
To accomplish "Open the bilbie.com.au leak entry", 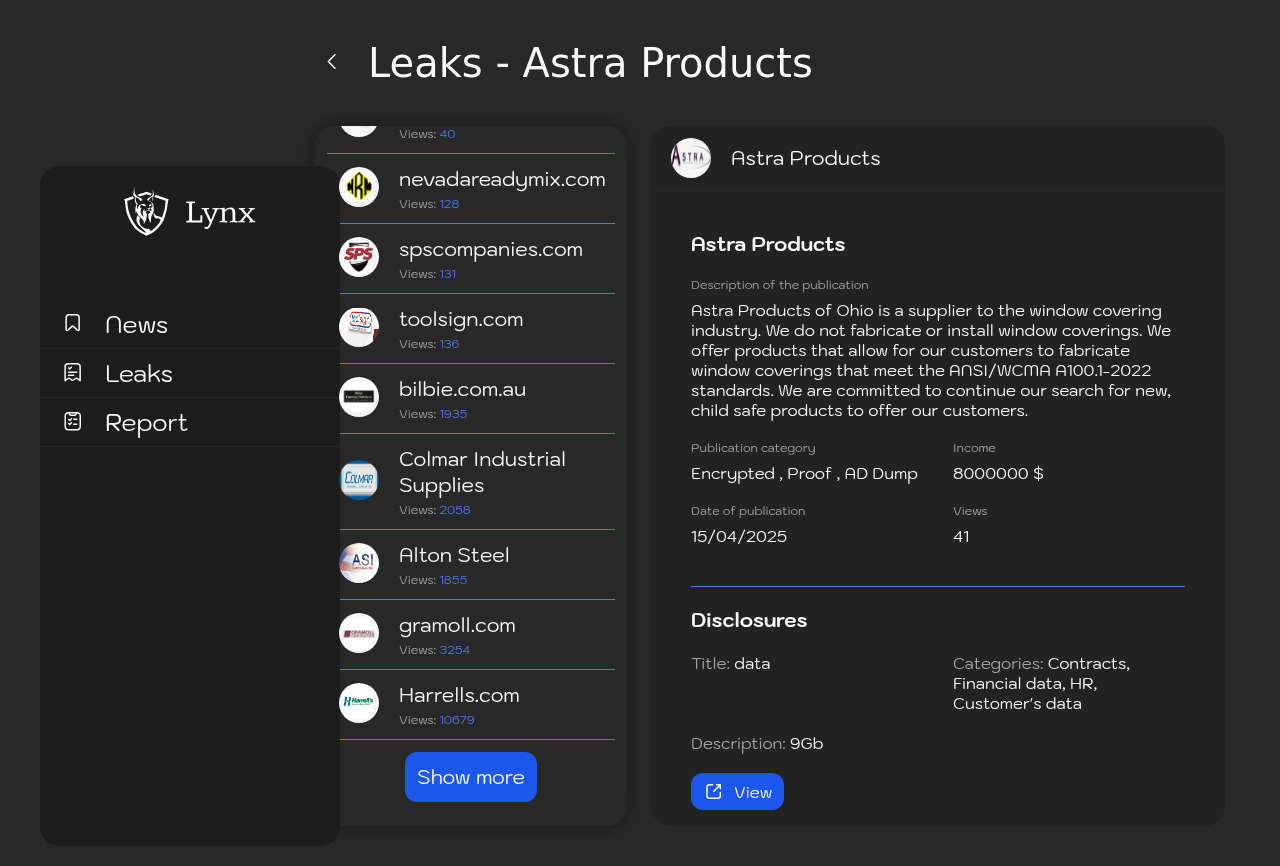I will [471, 399].
